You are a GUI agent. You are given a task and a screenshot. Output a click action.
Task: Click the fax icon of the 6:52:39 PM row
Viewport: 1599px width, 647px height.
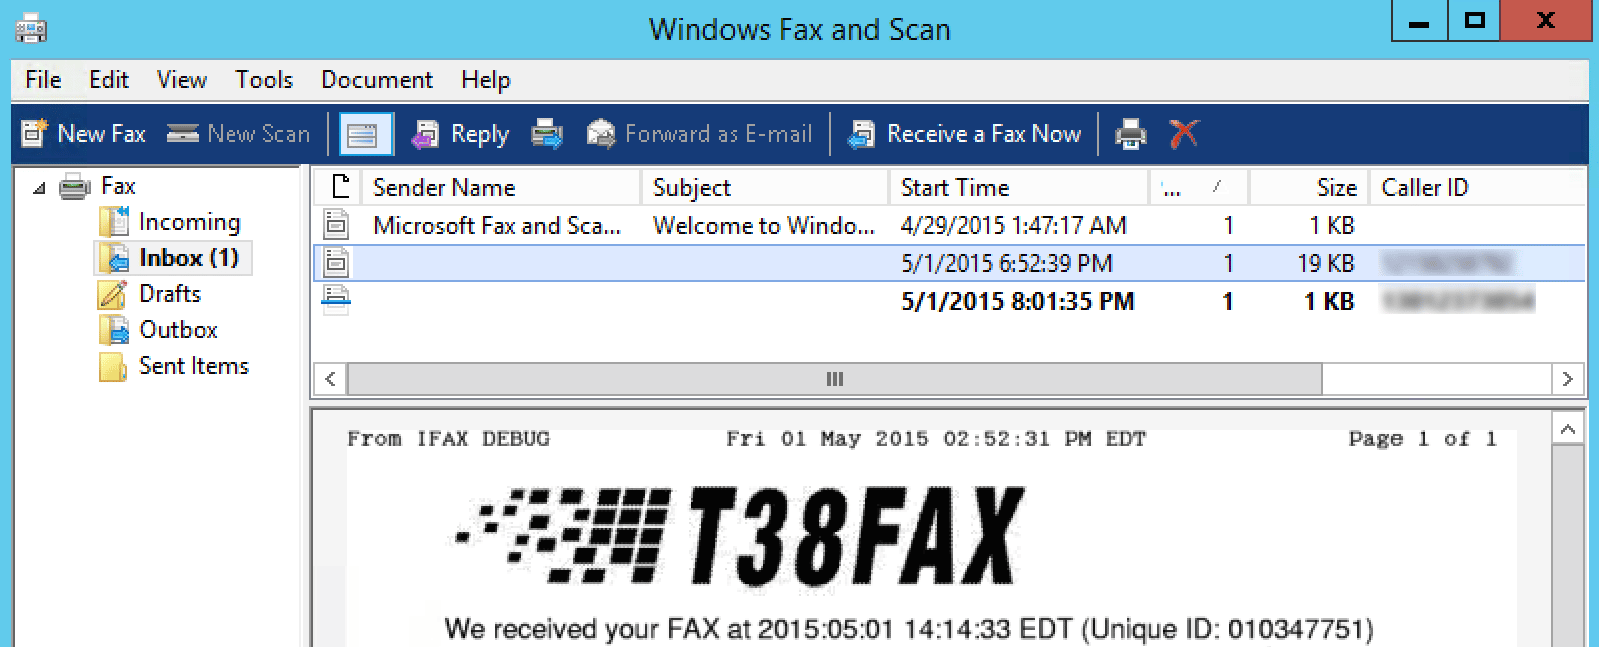pos(337,262)
